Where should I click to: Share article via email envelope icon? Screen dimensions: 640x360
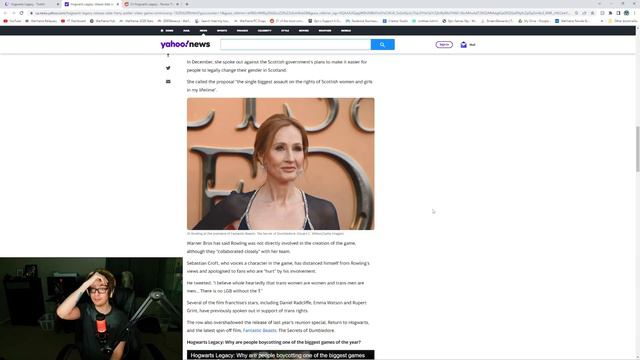point(168,82)
